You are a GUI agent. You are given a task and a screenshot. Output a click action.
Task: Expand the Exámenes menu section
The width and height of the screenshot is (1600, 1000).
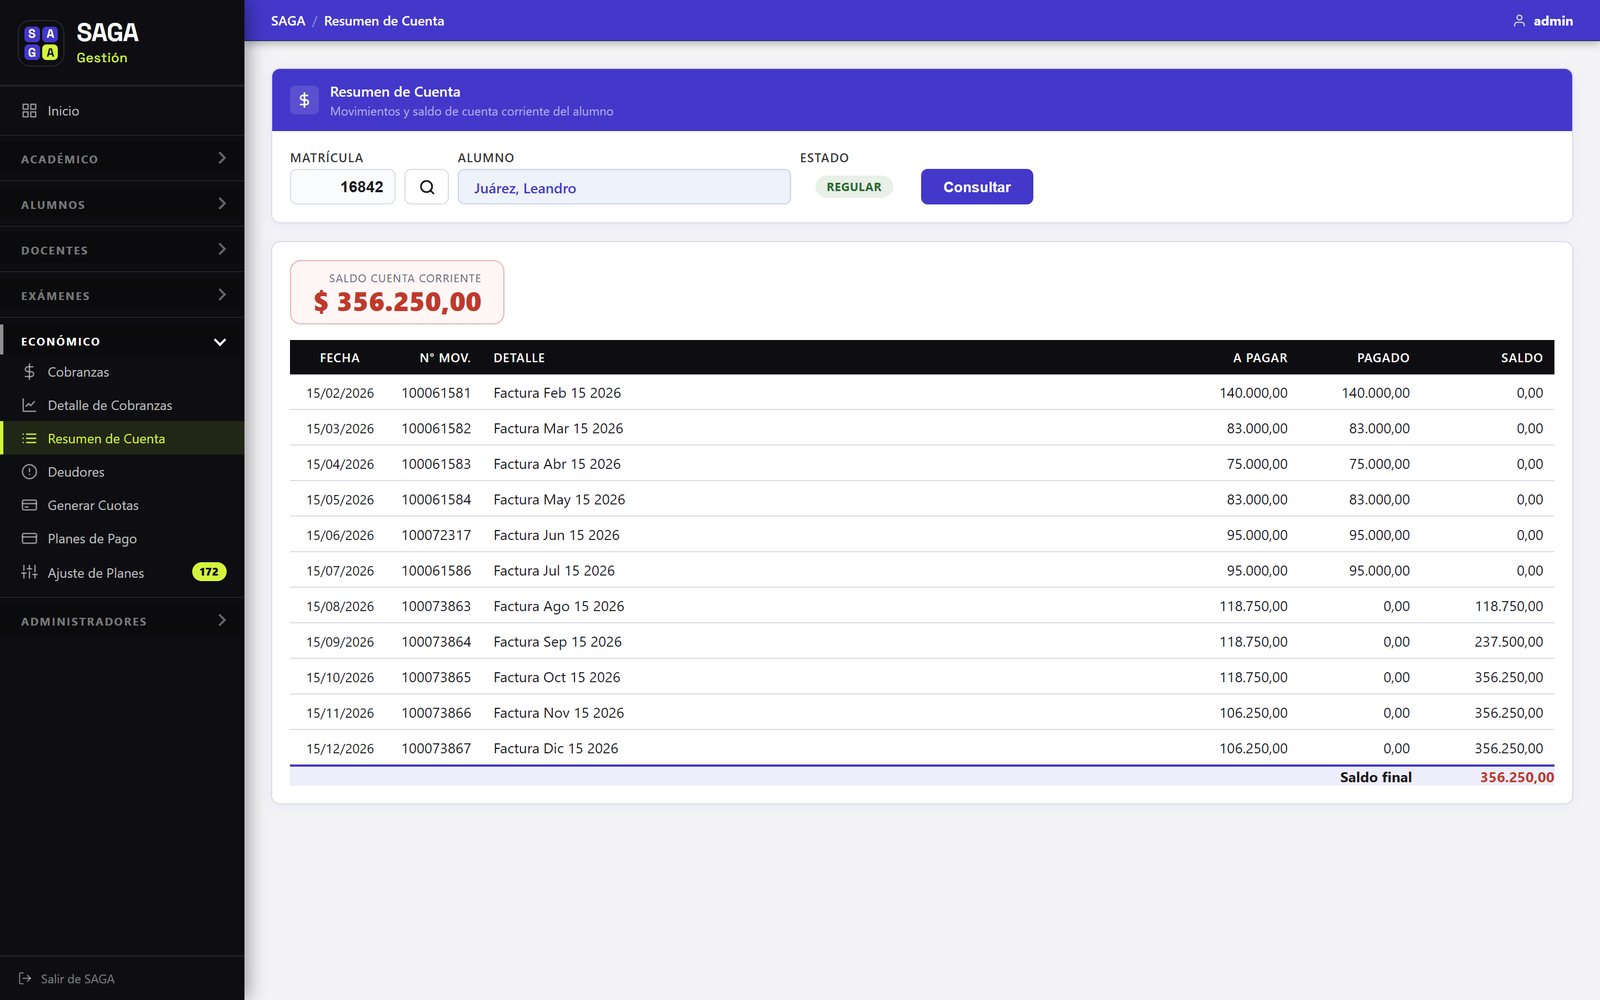(x=122, y=295)
